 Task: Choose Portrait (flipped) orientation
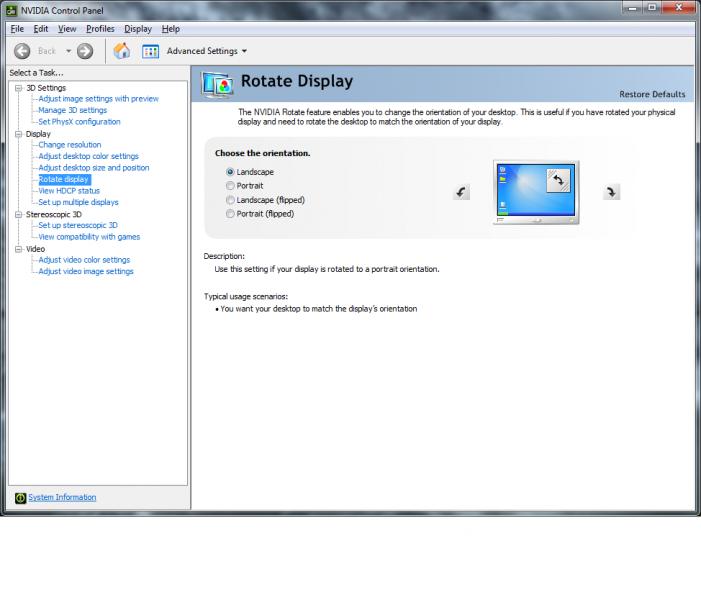pyautogui.click(x=232, y=214)
